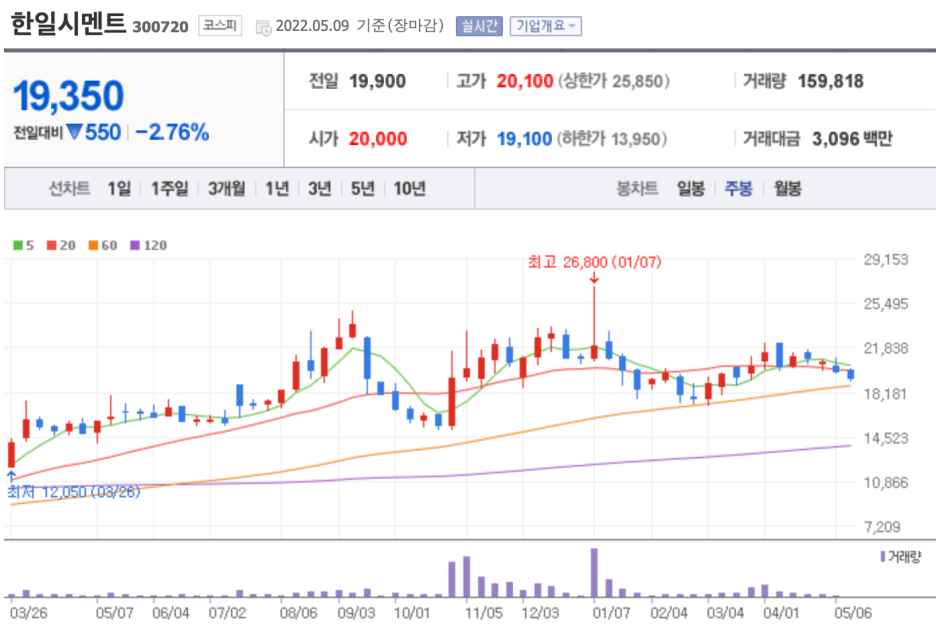This screenshot has height=633, width=936.
Task: Select the 5년 line chart tab
Action: (x=362, y=189)
